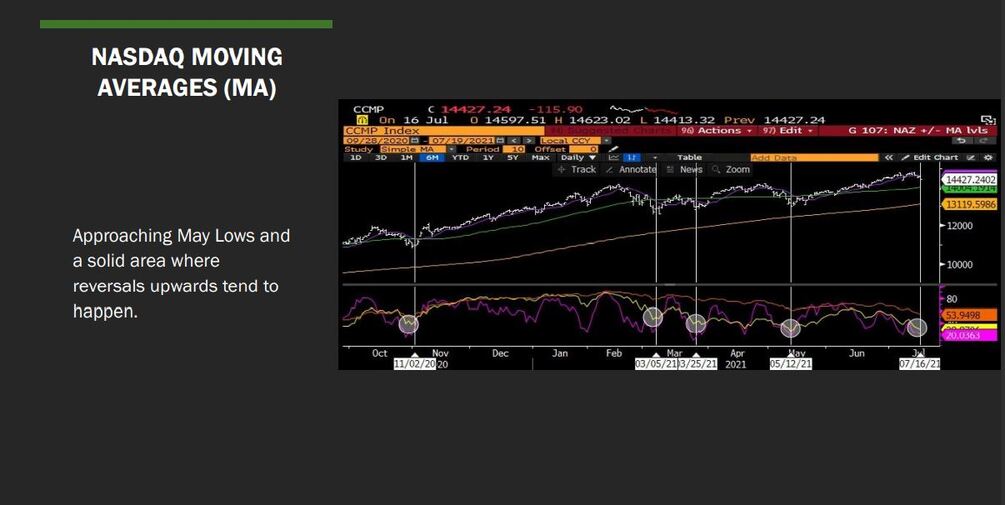Click the "Approaching May Lows" paragraph text

[181, 274]
